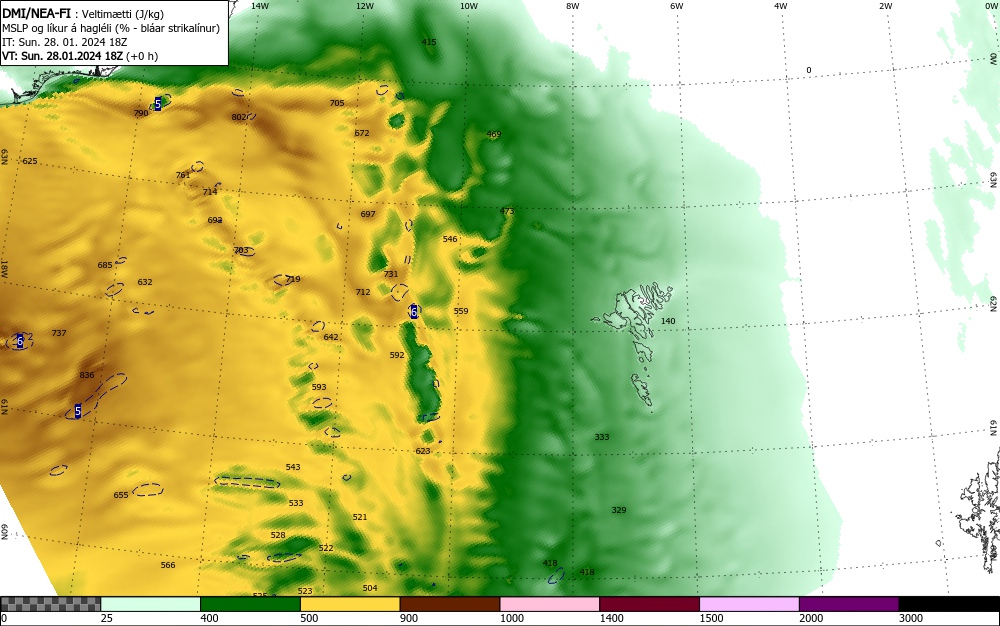Click the map value '521'
Image resolution: width=1000 pixels, height=626 pixels.
point(360,517)
